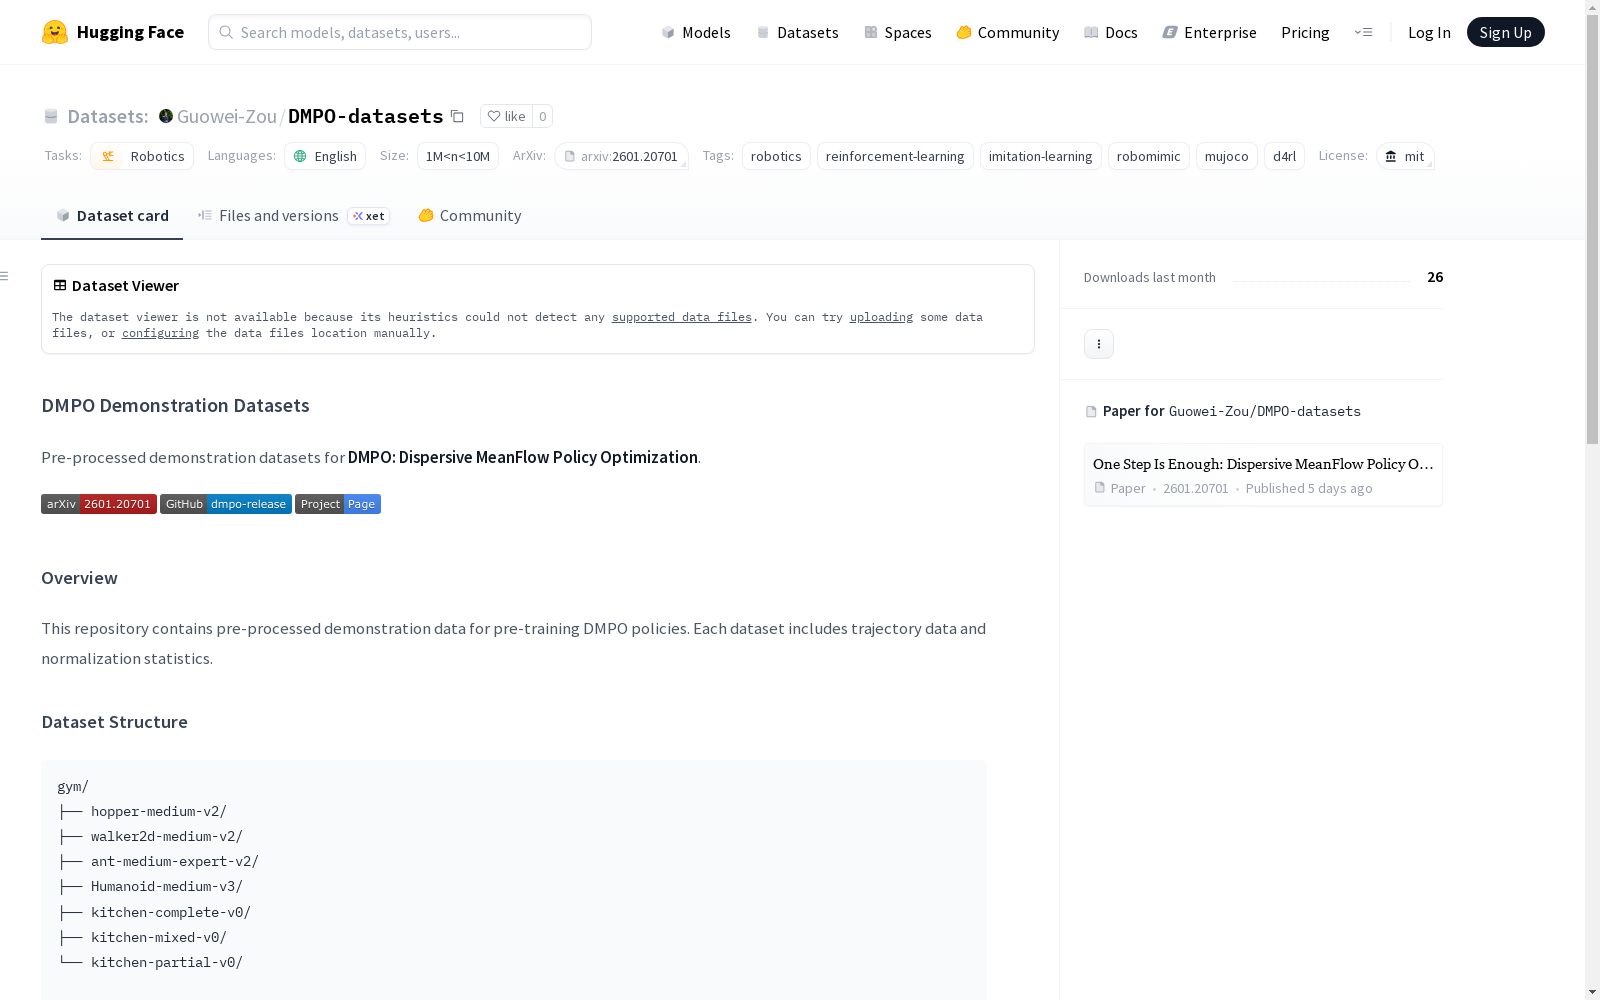
Task: Open the DMPO: Dispersive MeanFlow Policy Optimization link
Action: point(523,457)
